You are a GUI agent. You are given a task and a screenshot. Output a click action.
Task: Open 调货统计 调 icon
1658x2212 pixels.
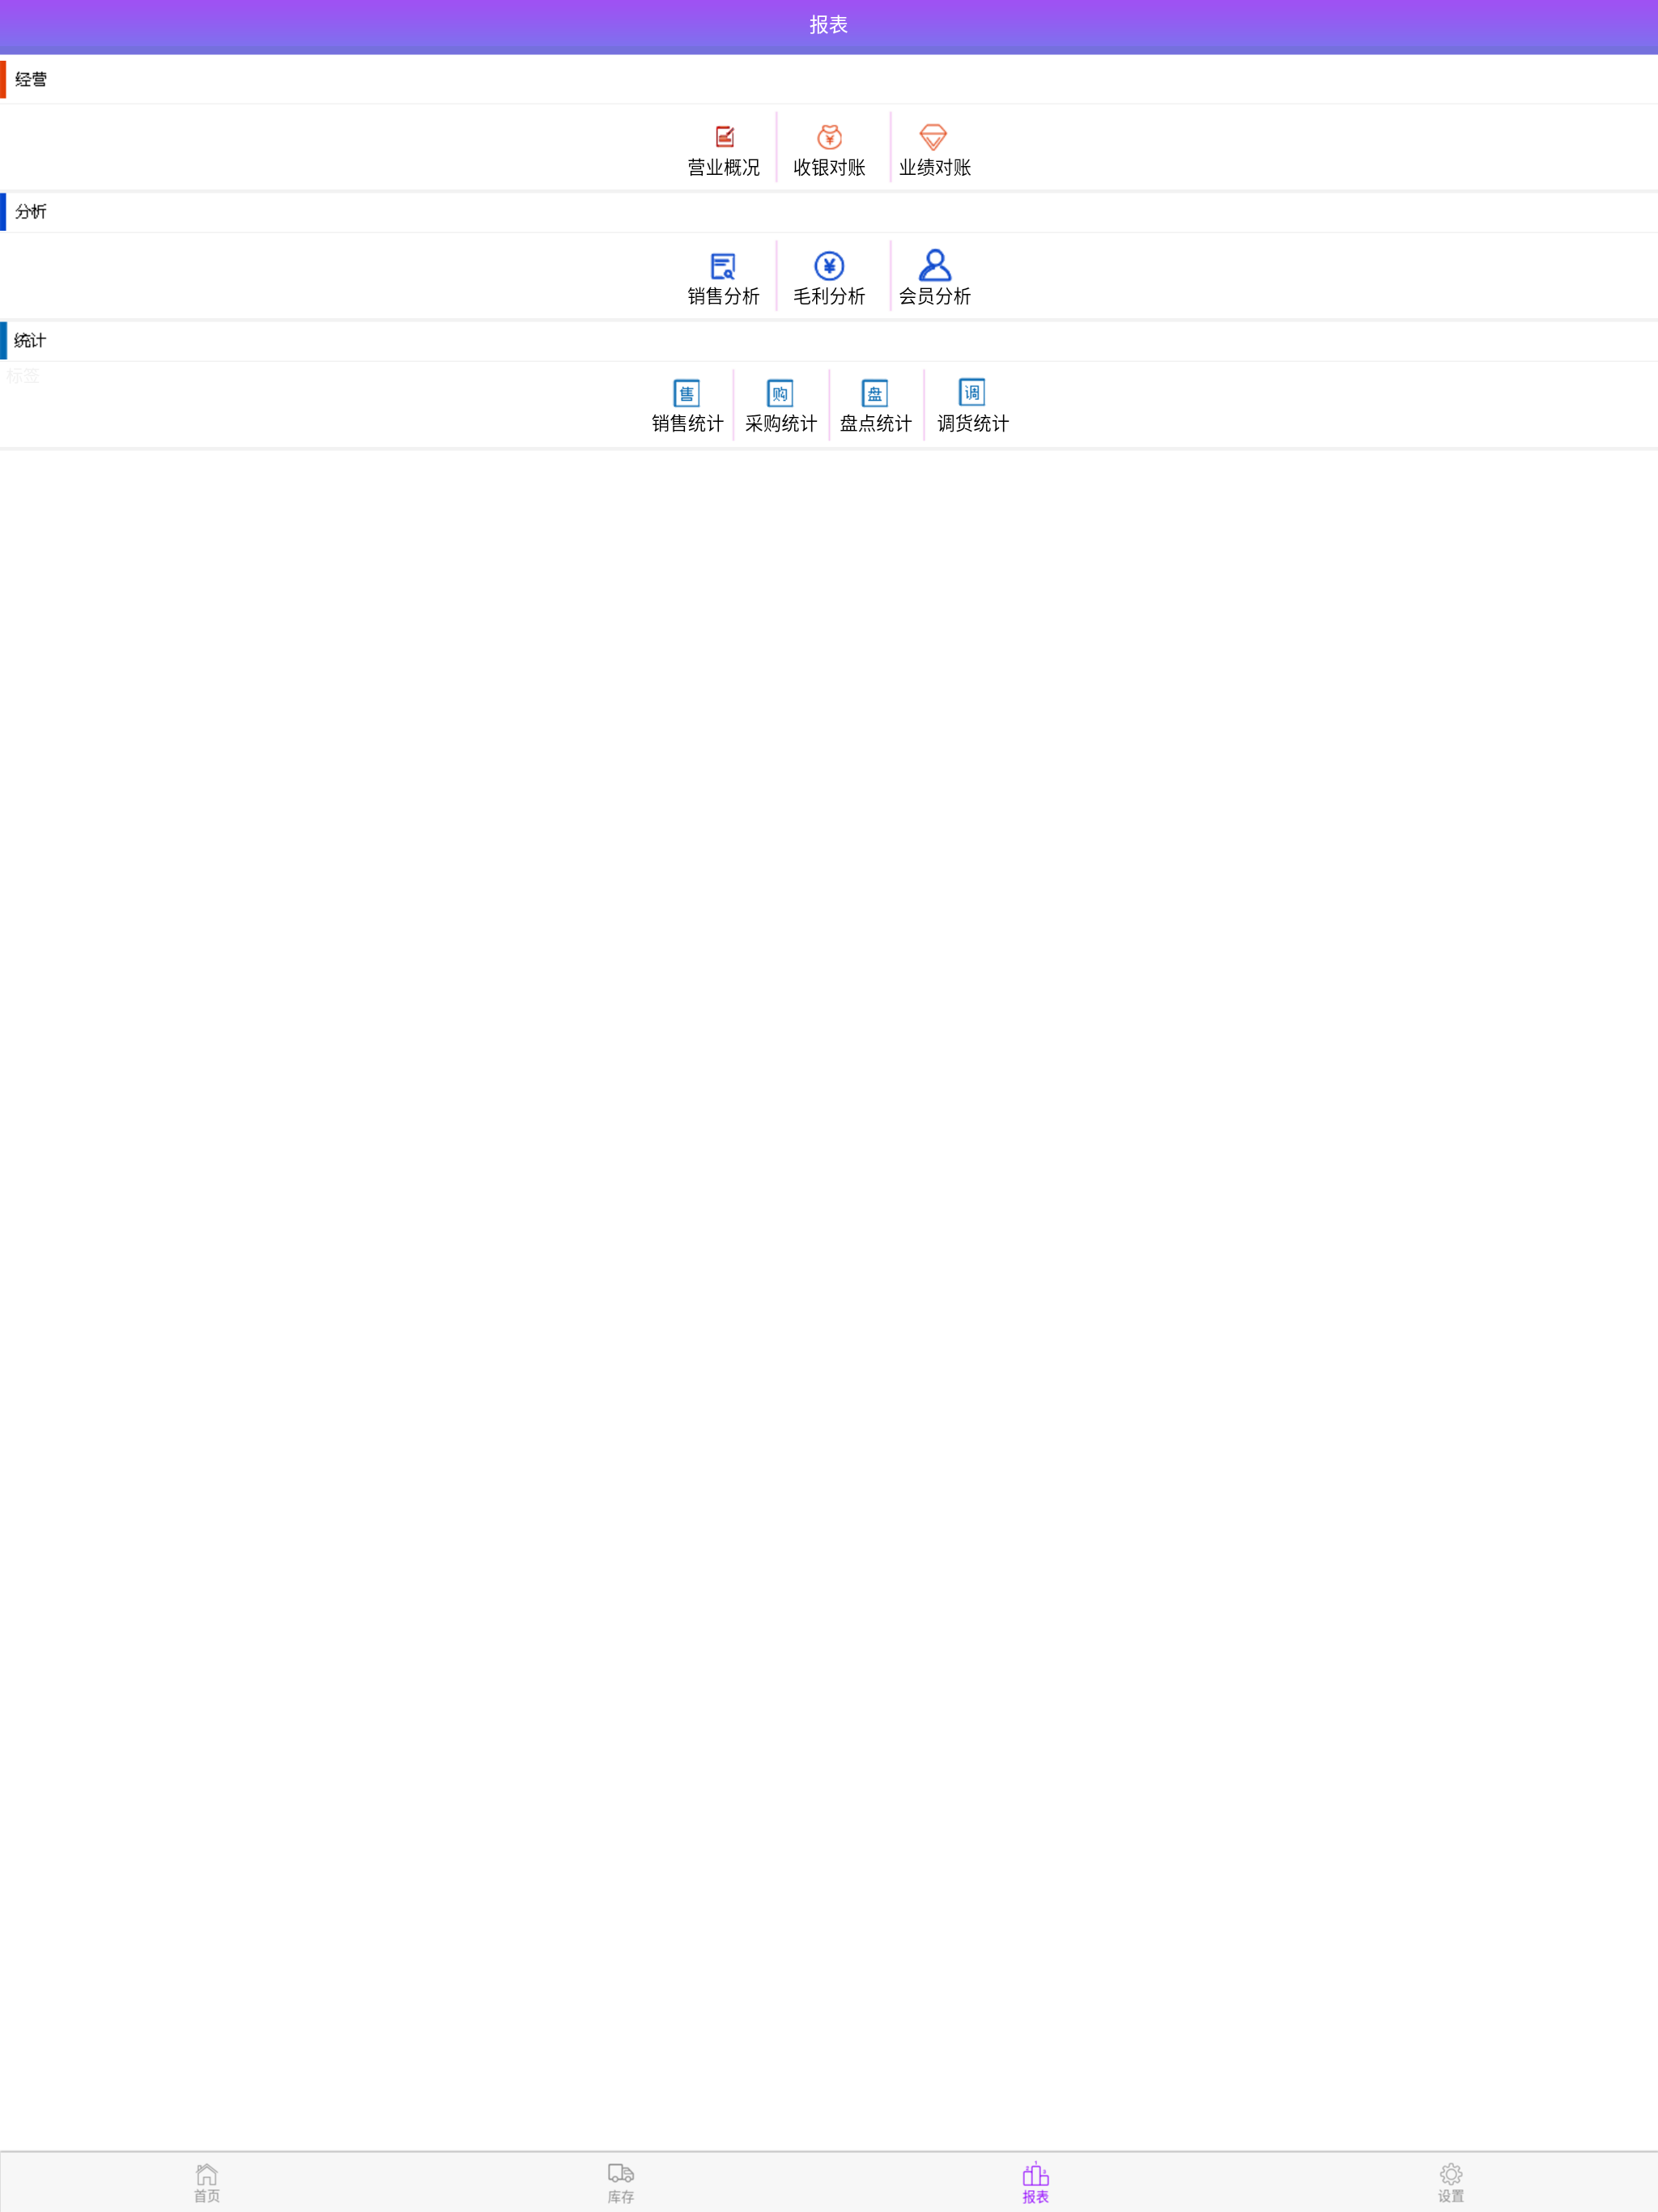pos(972,392)
